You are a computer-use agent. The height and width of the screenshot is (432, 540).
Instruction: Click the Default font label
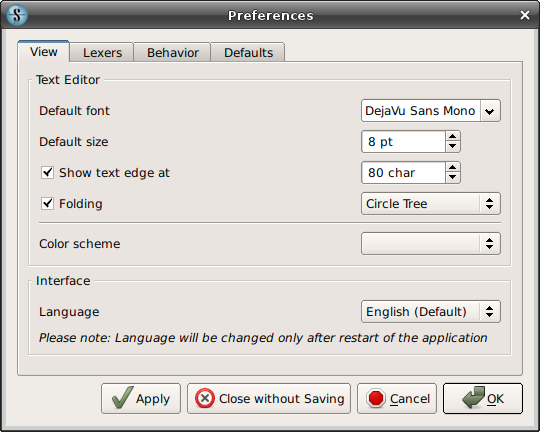(x=74, y=111)
